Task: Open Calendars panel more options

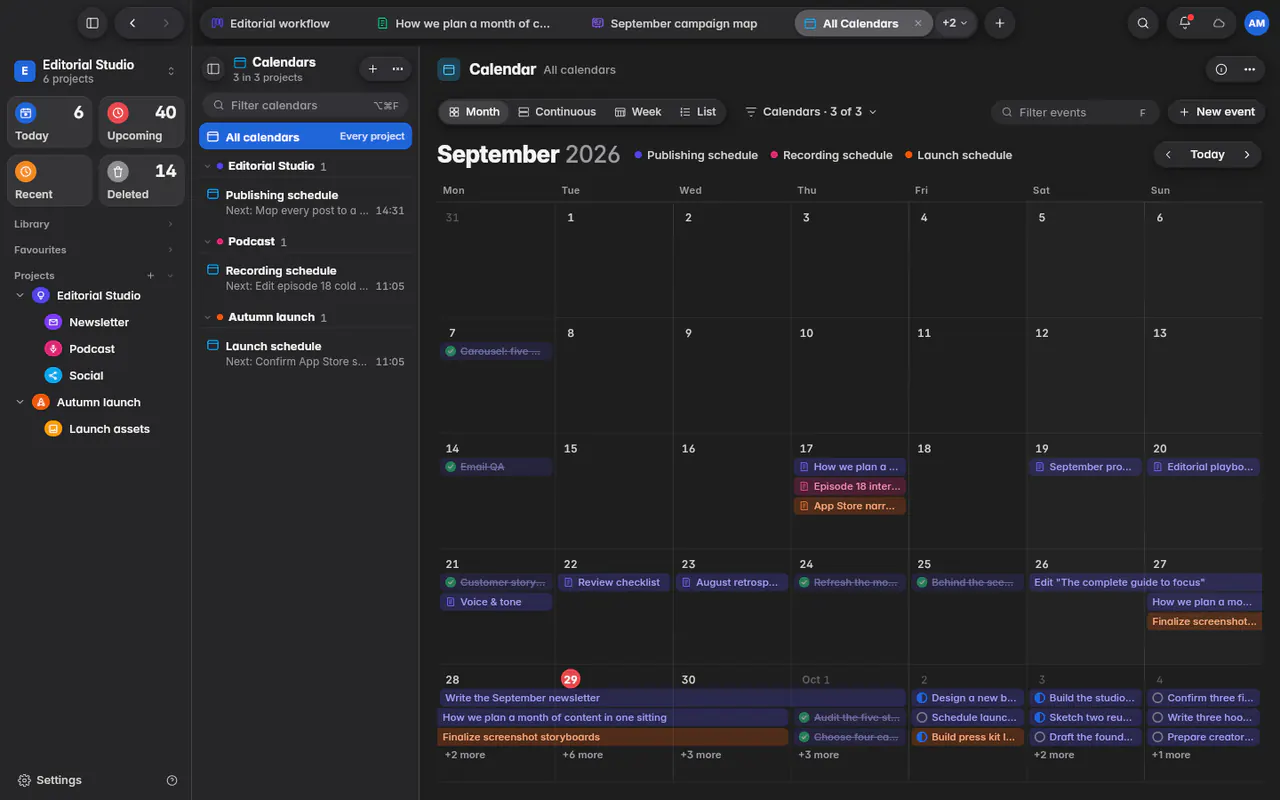Action: click(398, 69)
